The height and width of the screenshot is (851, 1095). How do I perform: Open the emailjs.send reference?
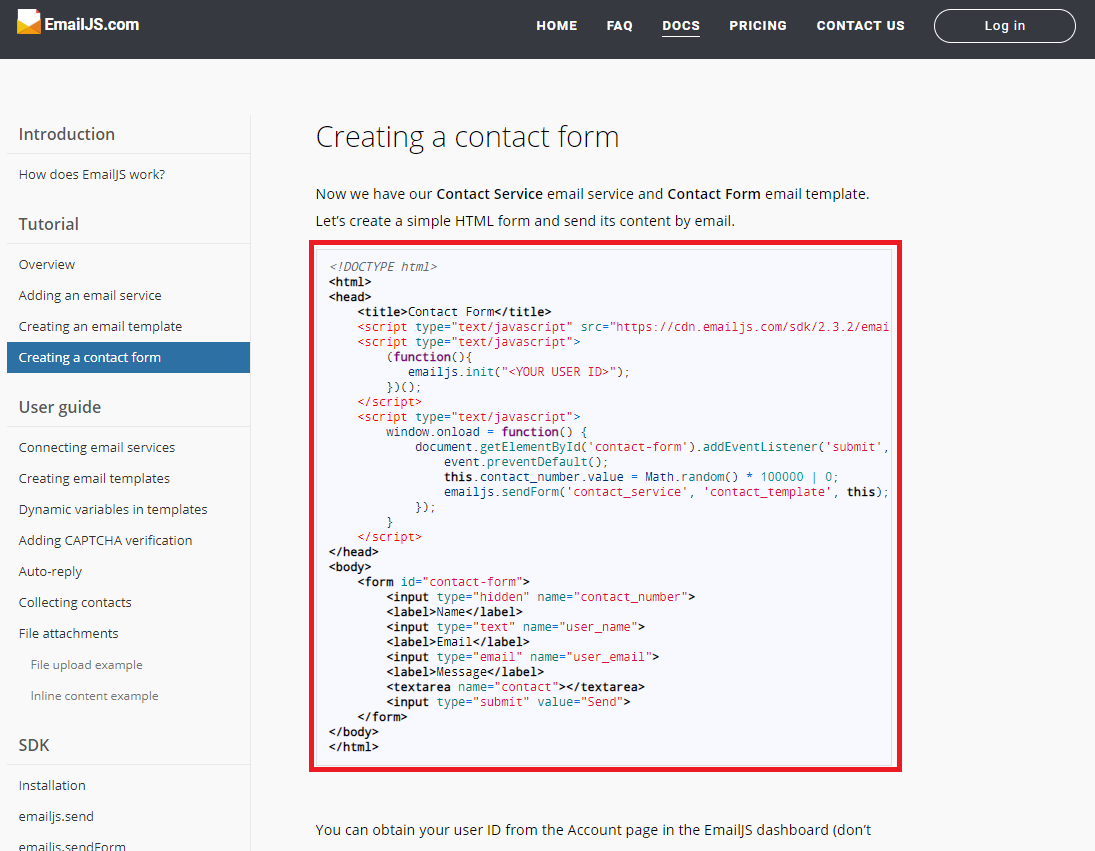pos(56,816)
